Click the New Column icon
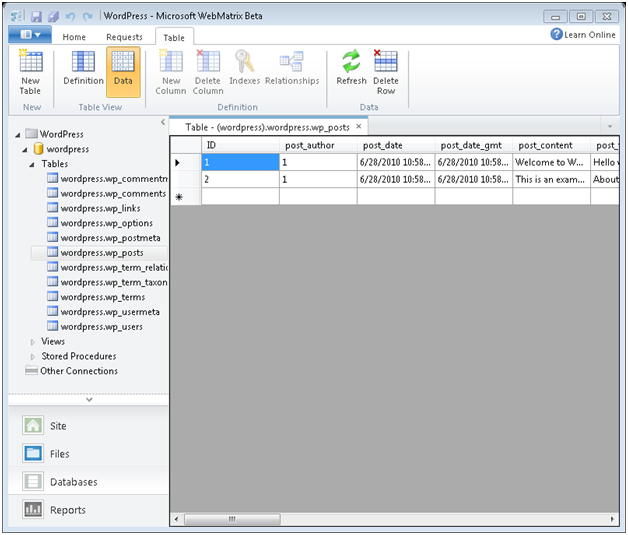Image resolution: width=628 pixels, height=535 pixels. click(x=171, y=61)
